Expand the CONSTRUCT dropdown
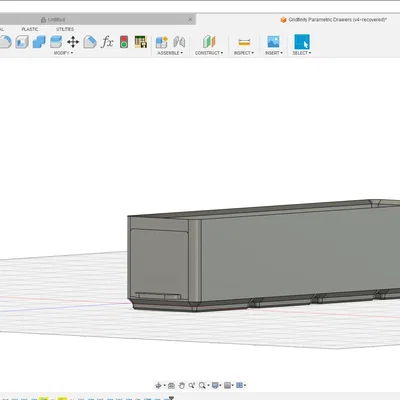Viewport: 400px width, 400px height. point(209,53)
